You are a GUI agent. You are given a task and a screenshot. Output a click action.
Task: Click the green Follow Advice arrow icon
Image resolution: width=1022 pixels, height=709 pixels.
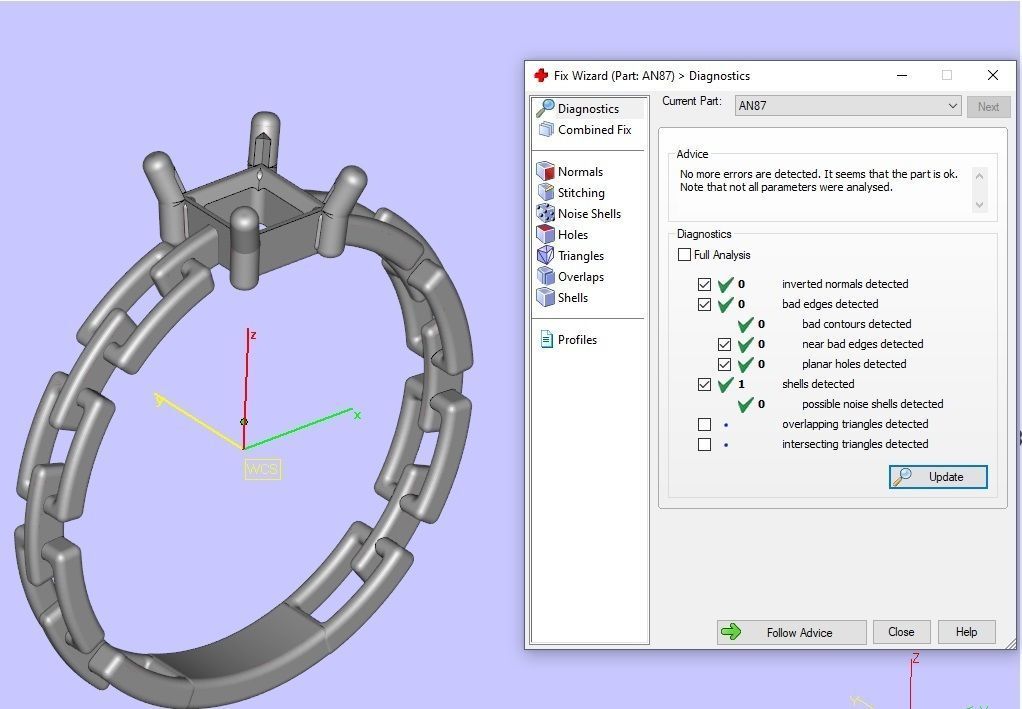(731, 631)
